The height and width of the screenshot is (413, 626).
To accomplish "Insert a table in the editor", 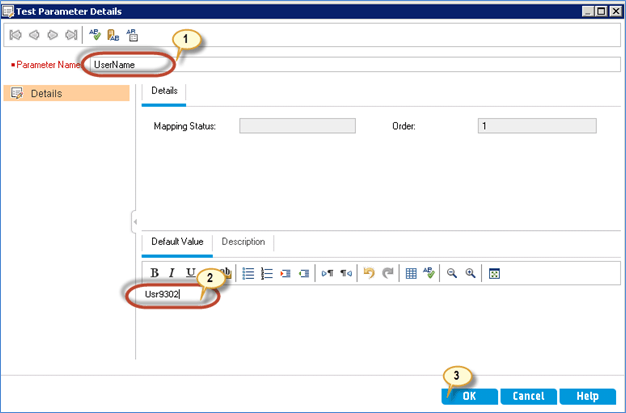I will click(411, 273).
